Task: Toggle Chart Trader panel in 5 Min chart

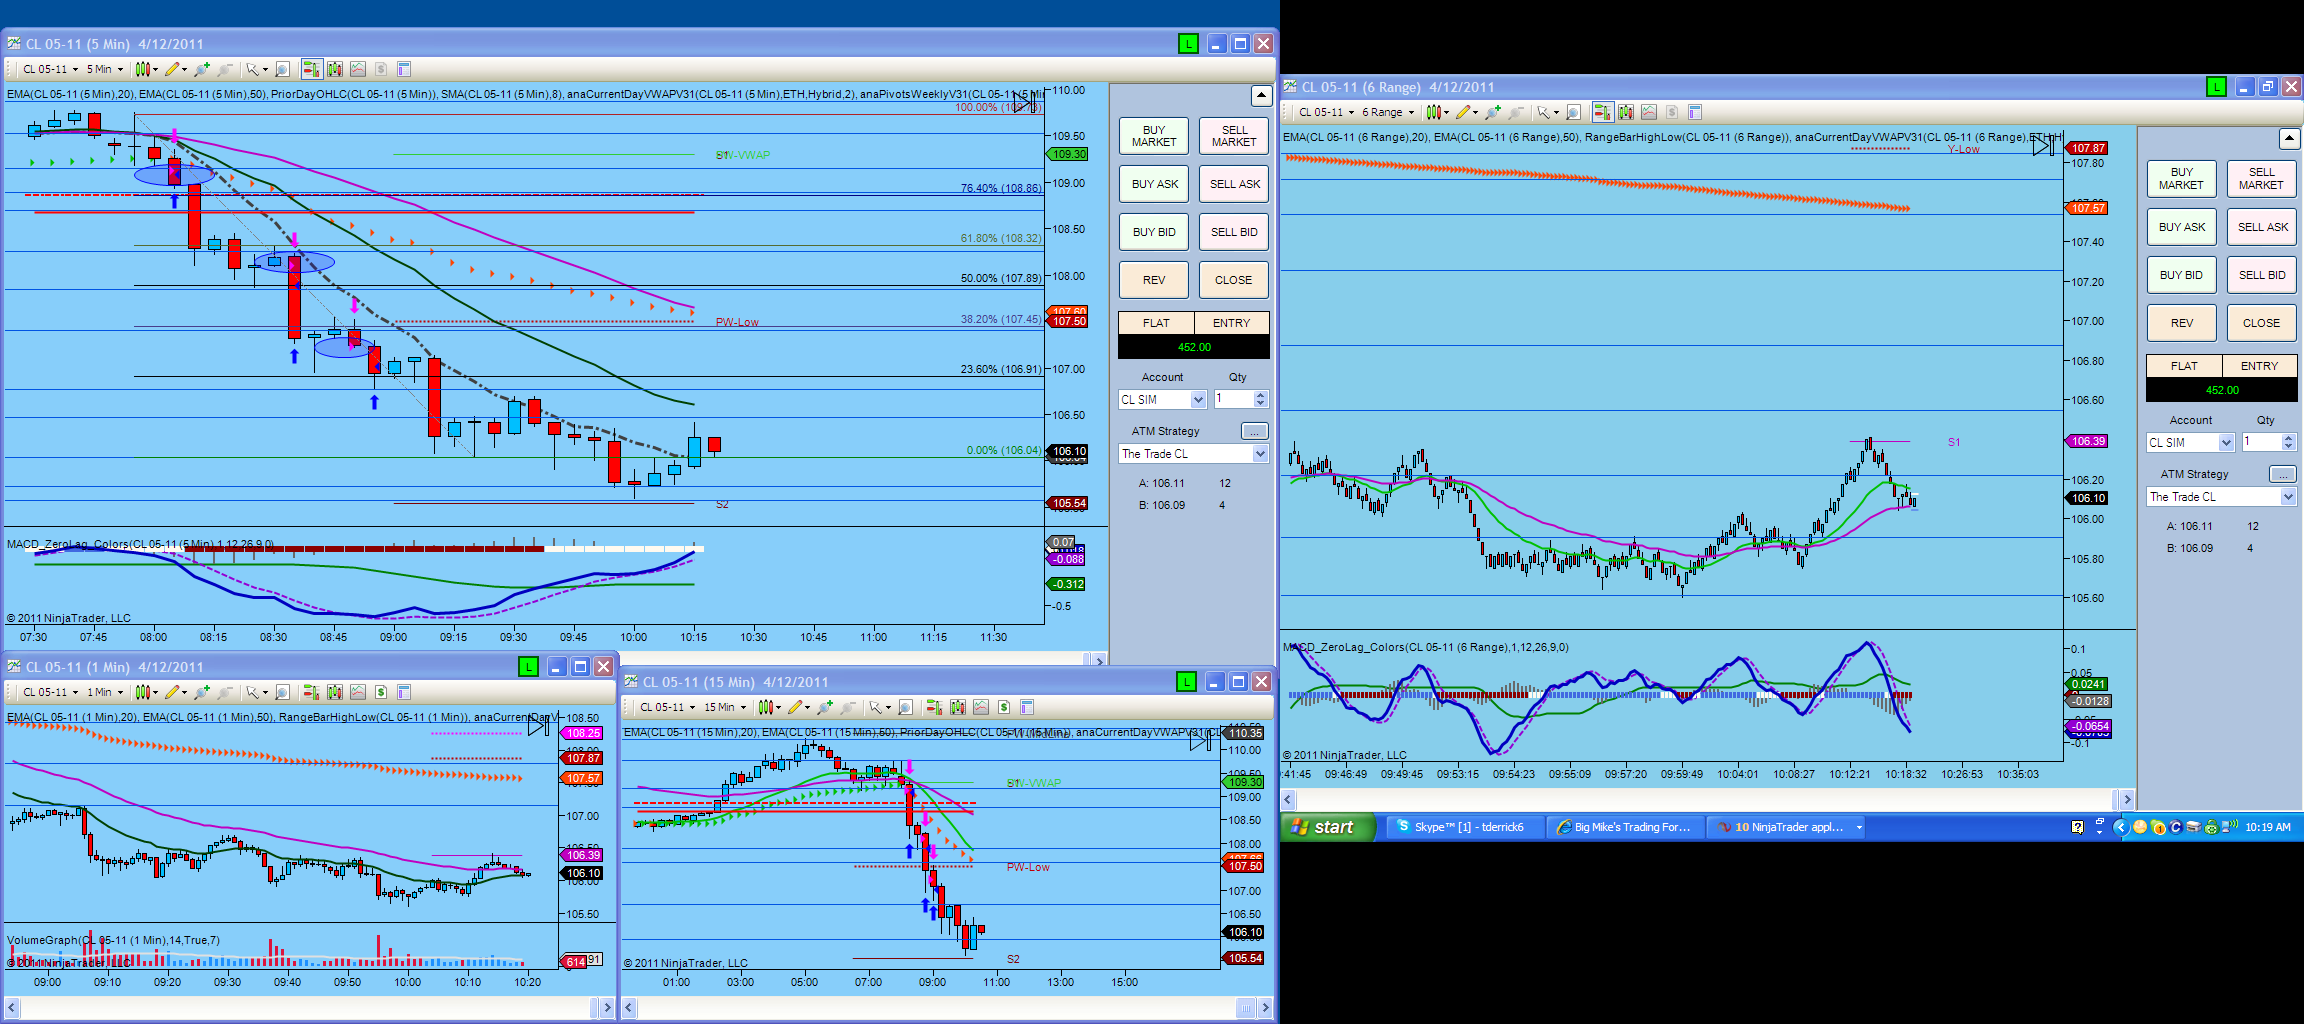Action: coord(311,69)
